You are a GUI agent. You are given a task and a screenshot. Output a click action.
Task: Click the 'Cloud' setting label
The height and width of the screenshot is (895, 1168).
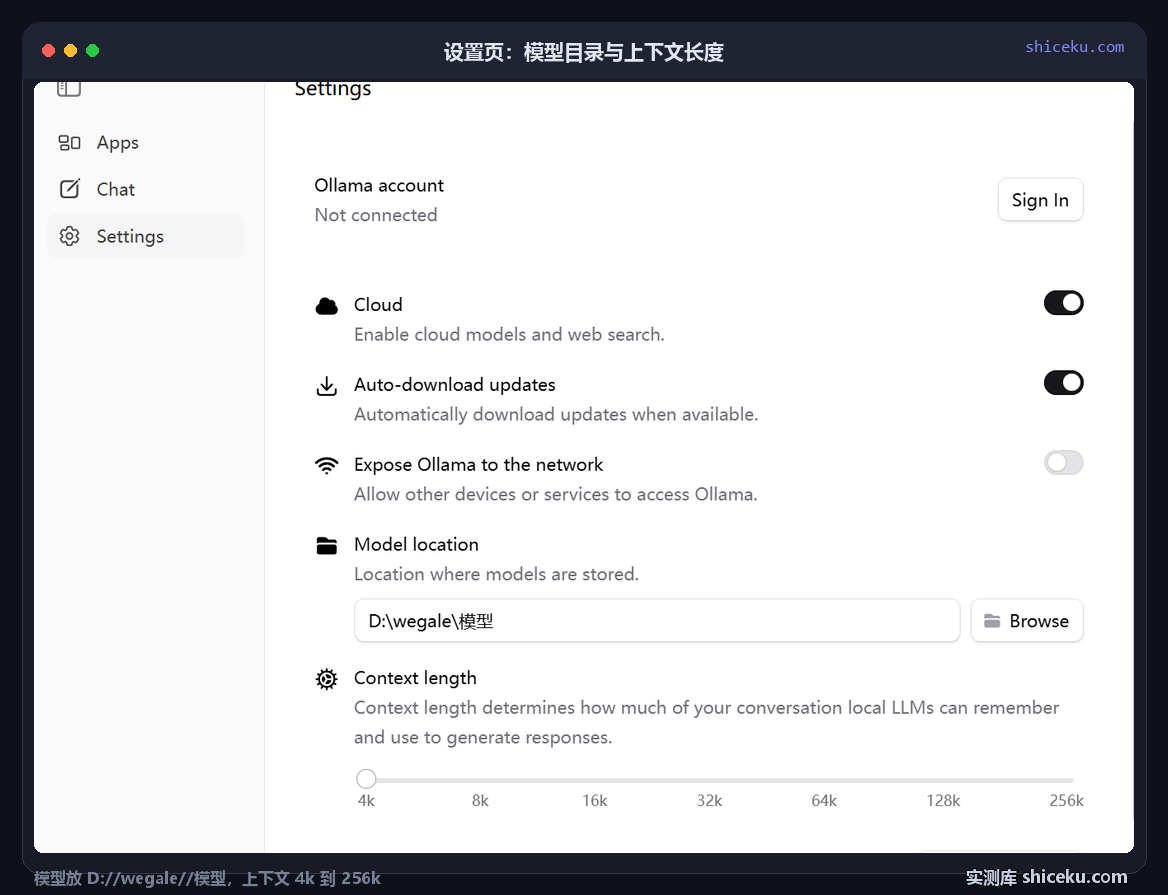click(x=378, y=305)
